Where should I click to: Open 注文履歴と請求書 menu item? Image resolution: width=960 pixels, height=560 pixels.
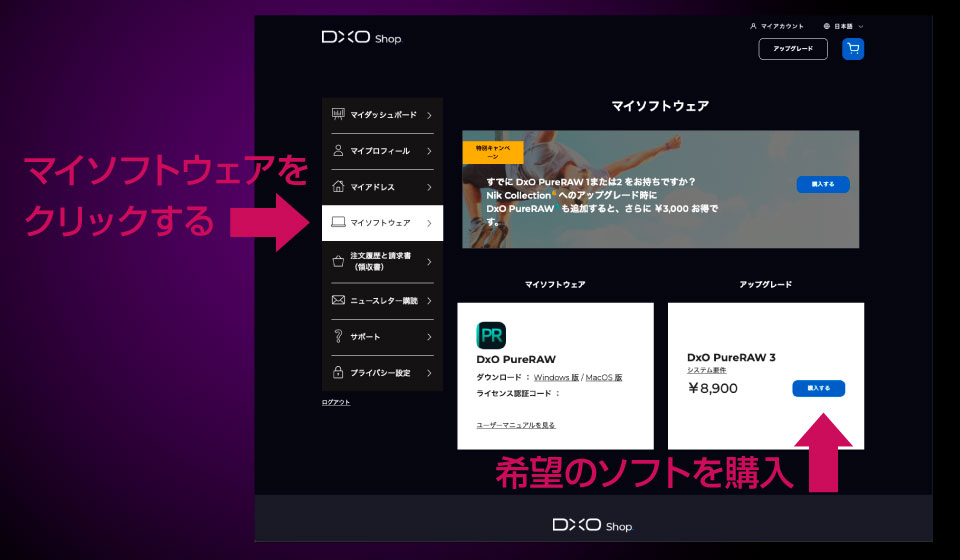(x=382, y=262)
